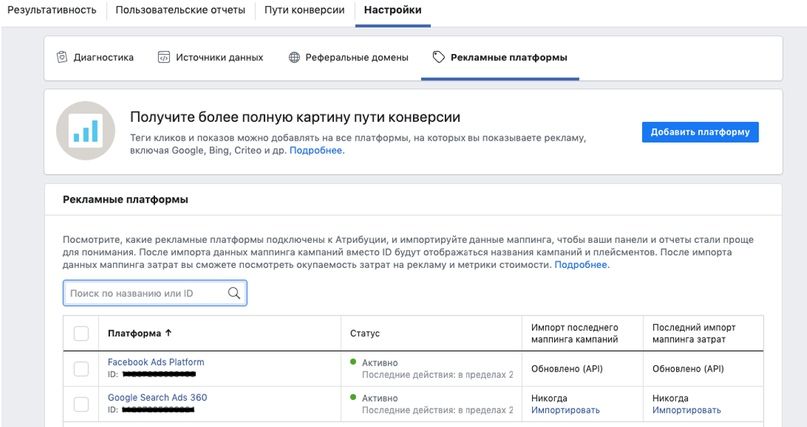Check the Facebook Ads Platform row checkbox
Image resolution: width=807 pixels, height=427 pixels.
81,368
